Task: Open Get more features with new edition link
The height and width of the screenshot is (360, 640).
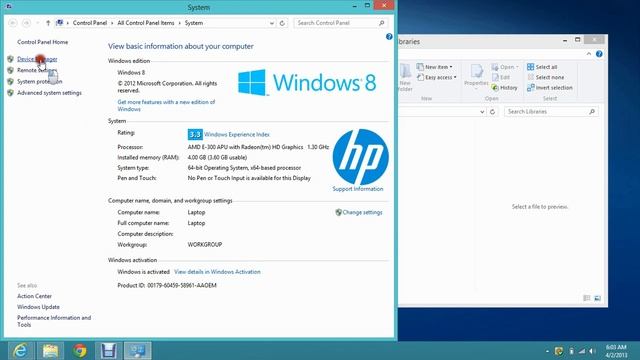Action: coord(166,106)
